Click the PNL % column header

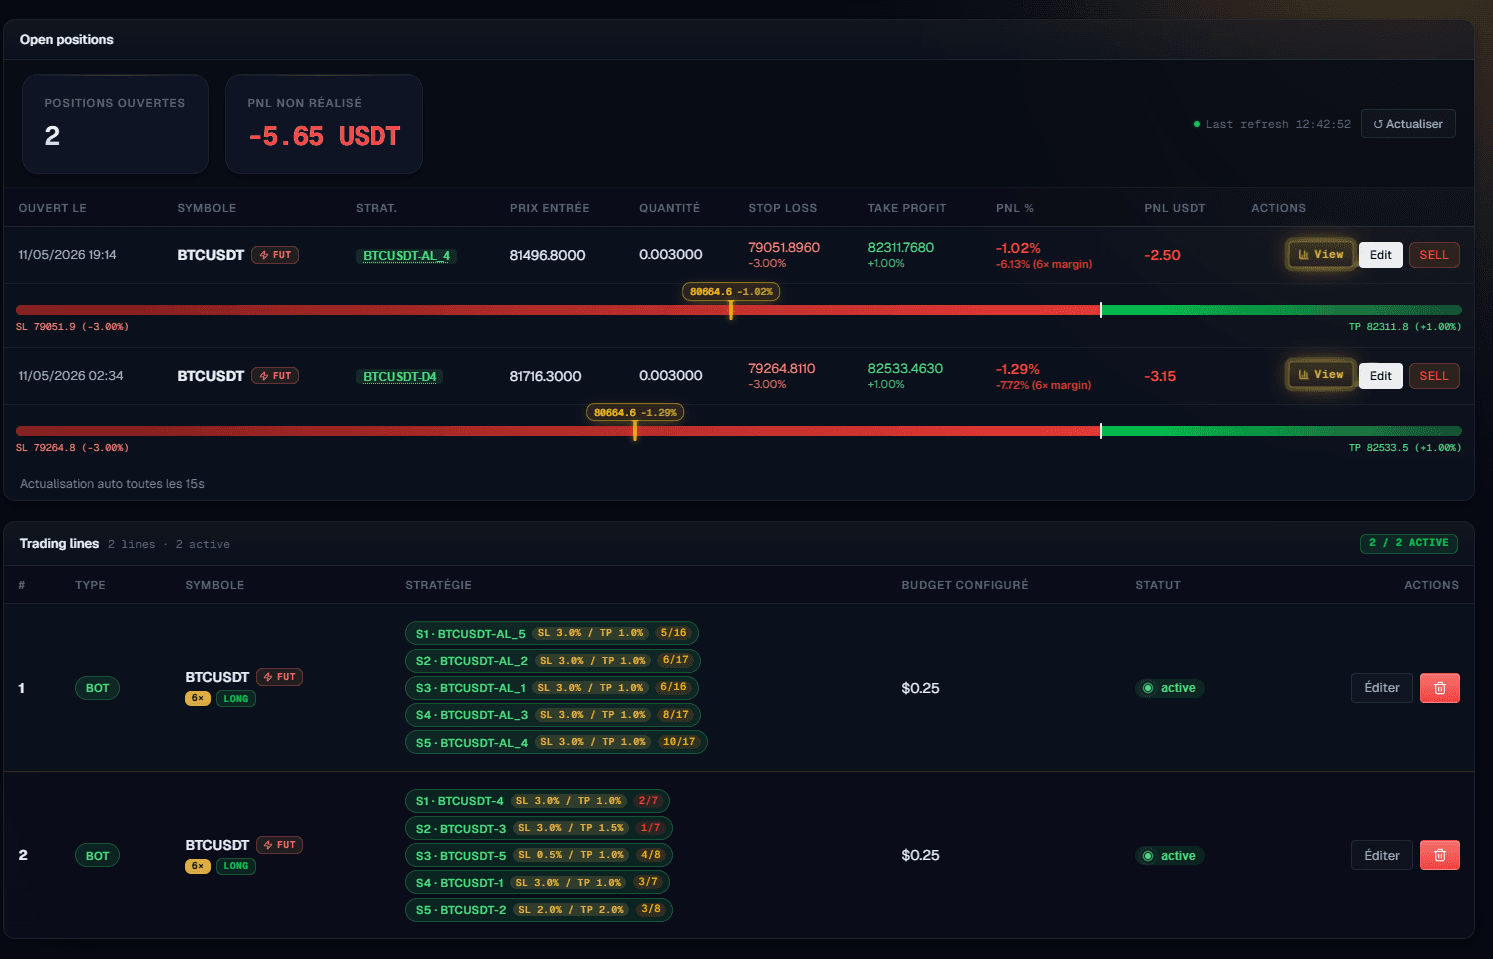coord(1014,208)
